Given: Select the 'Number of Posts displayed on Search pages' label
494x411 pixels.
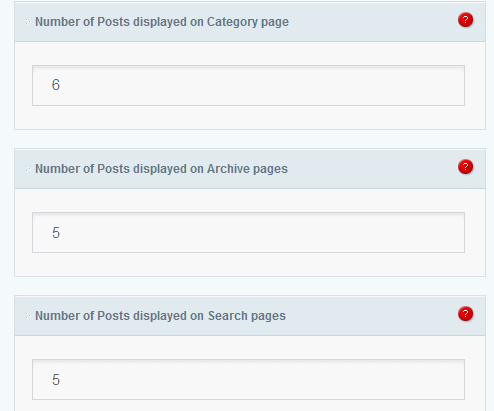Looking at the screenshot, I should pos(160,316).
